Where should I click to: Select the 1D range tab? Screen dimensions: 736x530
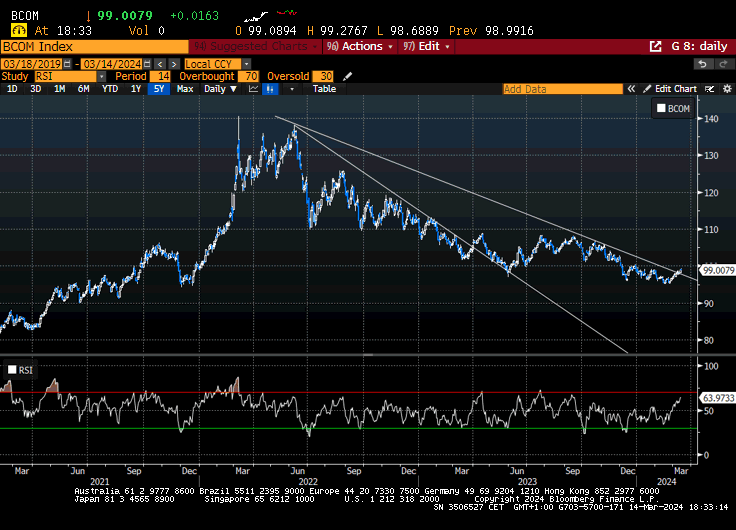click(12, 89)
